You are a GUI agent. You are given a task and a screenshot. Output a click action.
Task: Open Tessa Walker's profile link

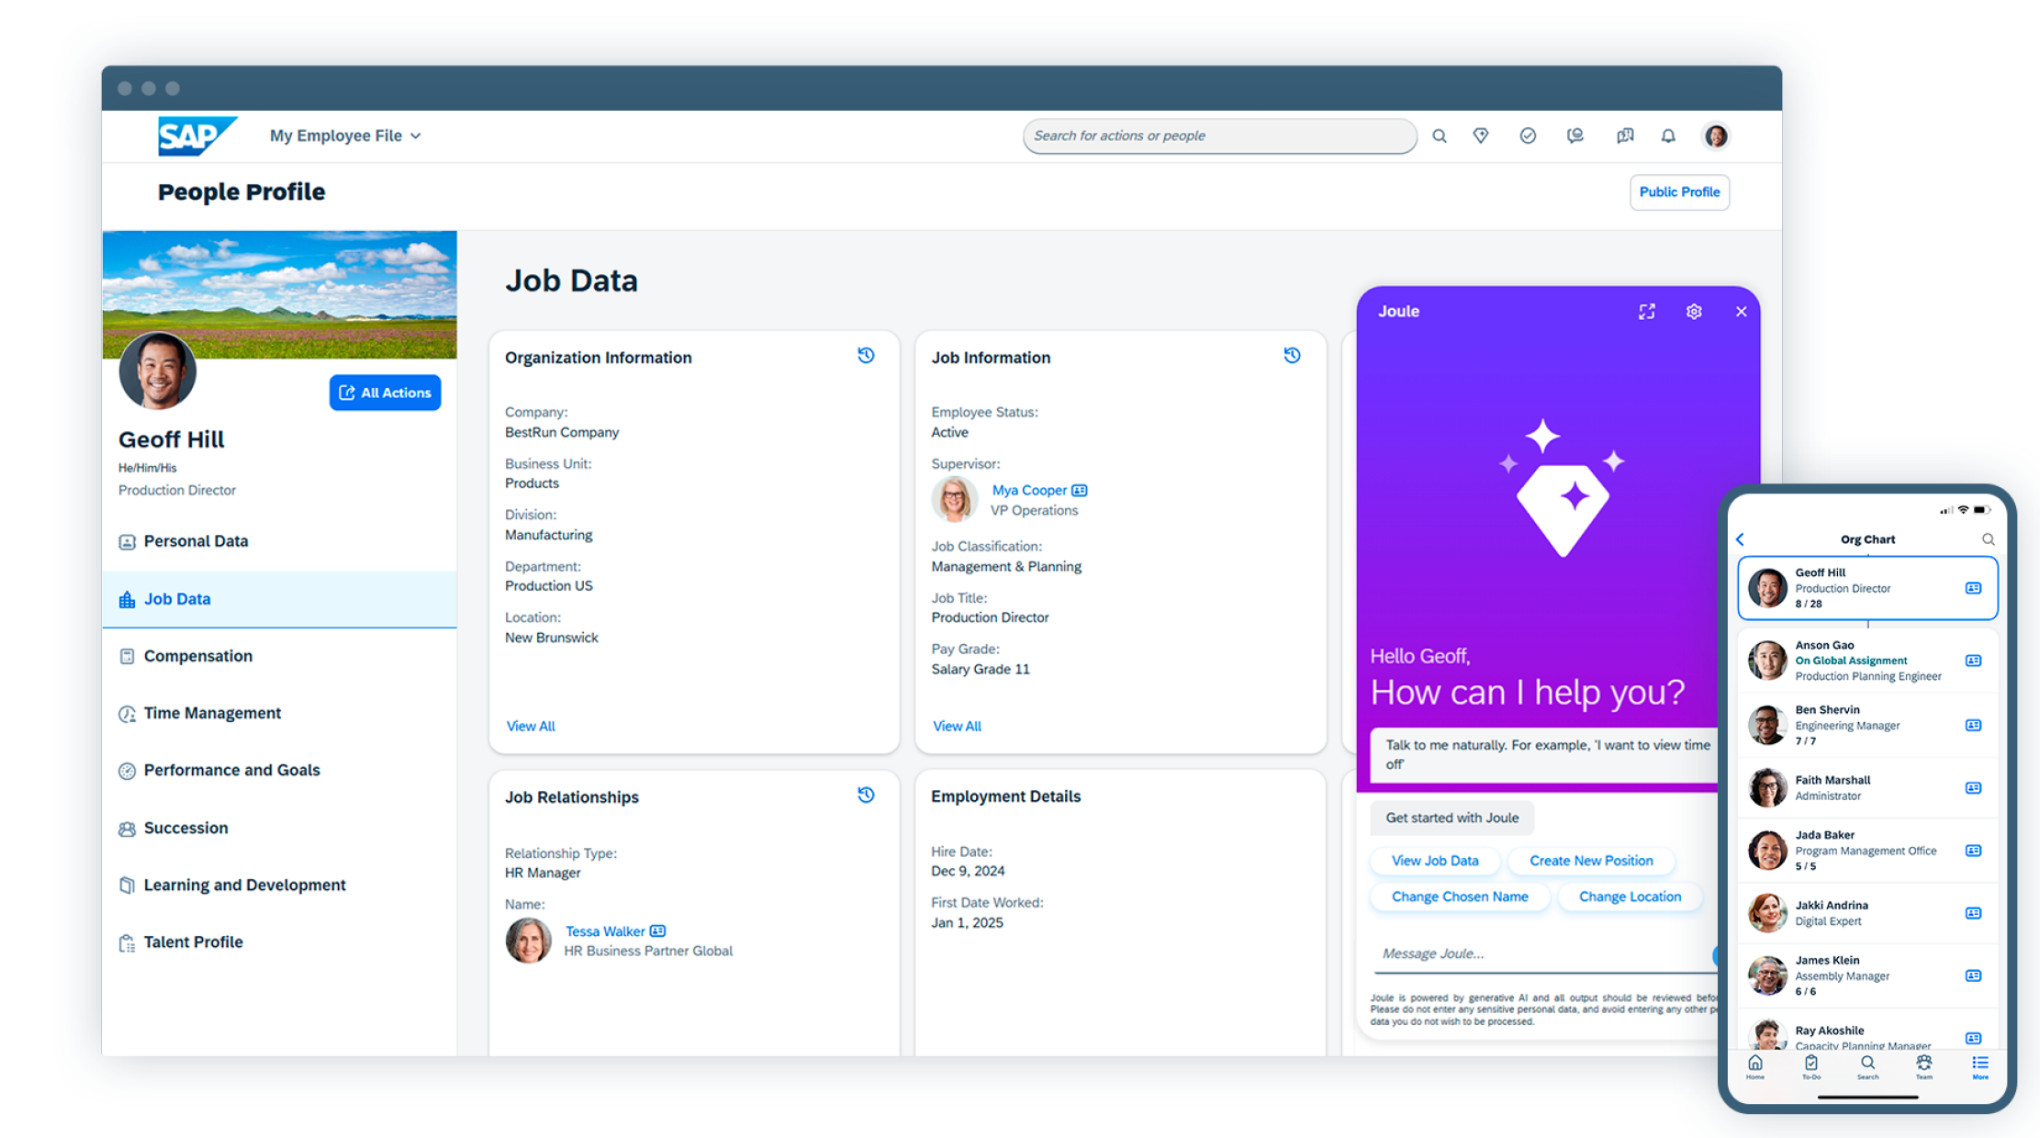(x=605, y=931)
